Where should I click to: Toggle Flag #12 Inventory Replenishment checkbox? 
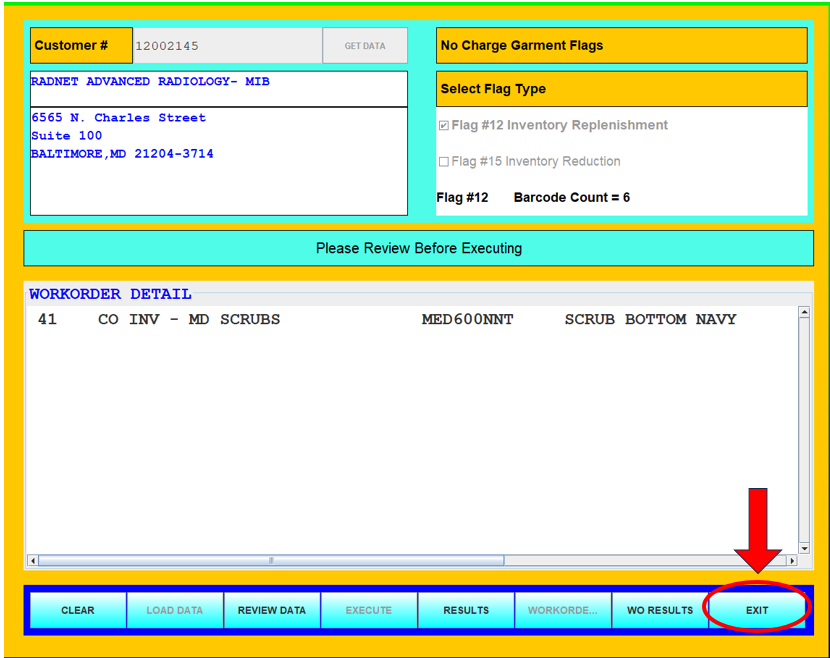(x=444, y=126)
